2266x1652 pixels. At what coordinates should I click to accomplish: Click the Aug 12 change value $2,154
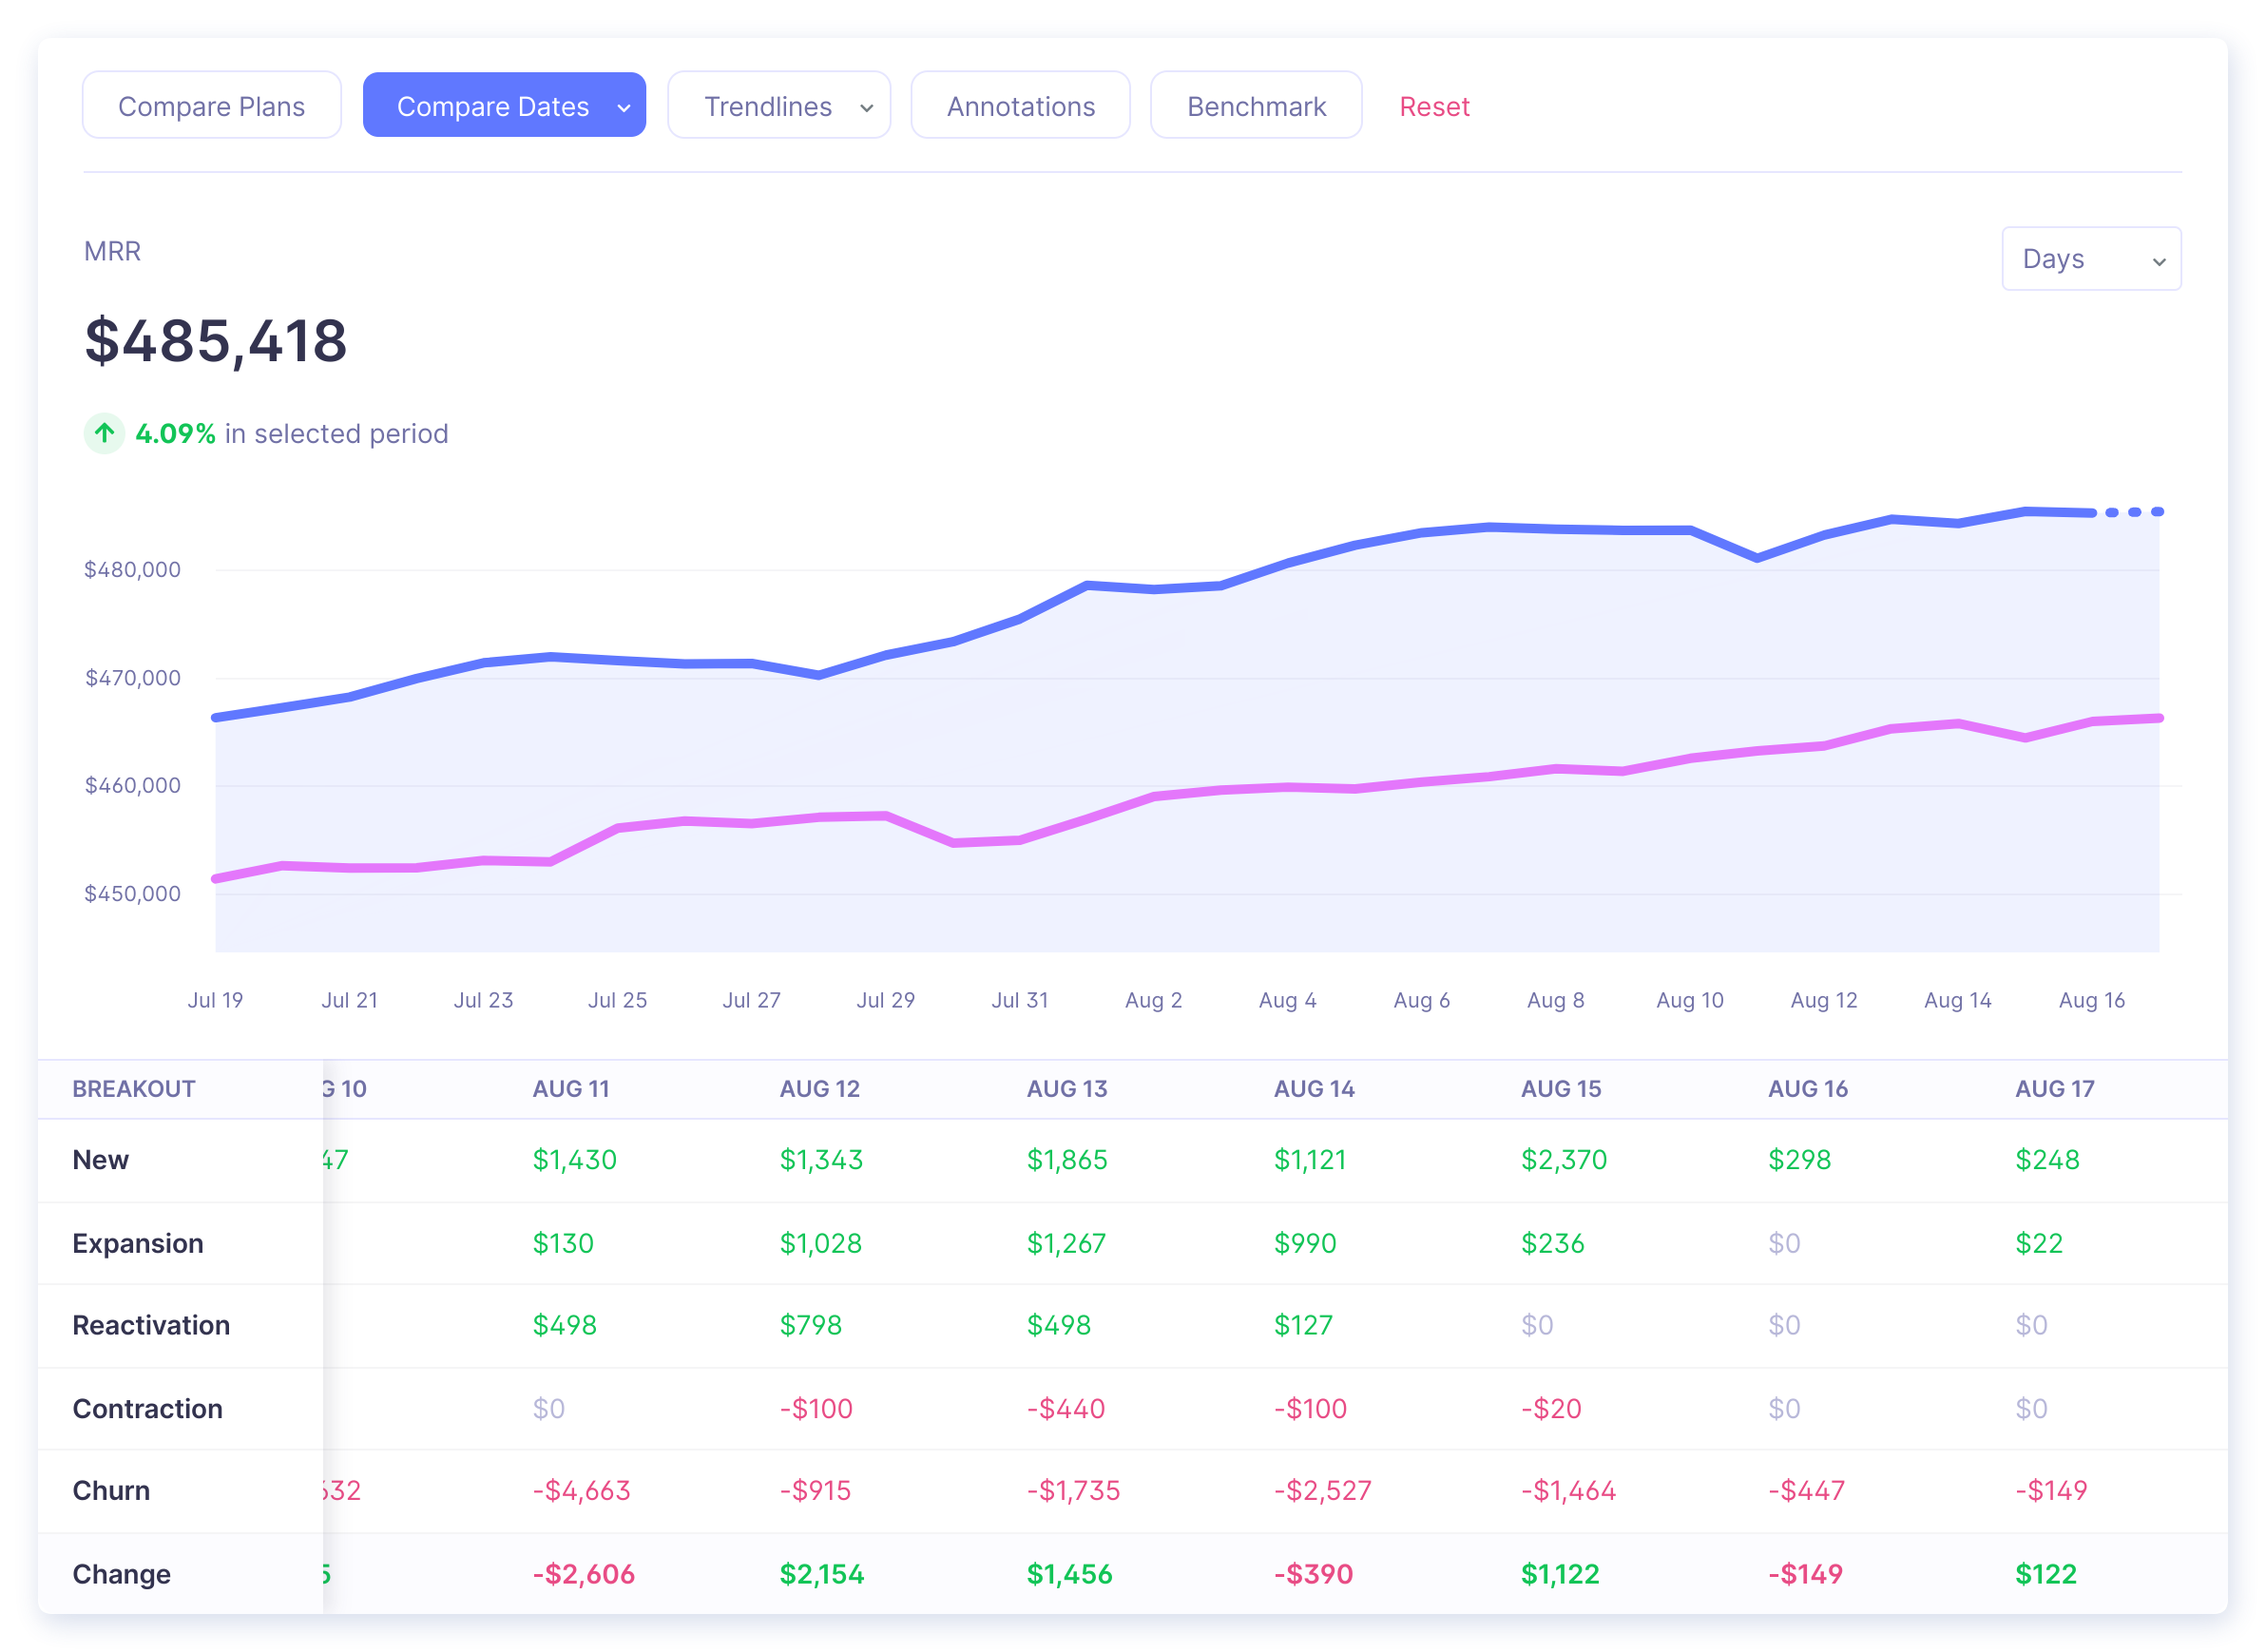(821, 1573)
